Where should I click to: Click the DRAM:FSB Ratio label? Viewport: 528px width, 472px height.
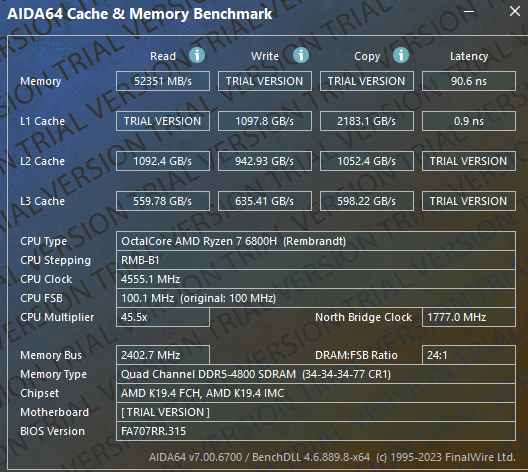[x=356, y=355]
